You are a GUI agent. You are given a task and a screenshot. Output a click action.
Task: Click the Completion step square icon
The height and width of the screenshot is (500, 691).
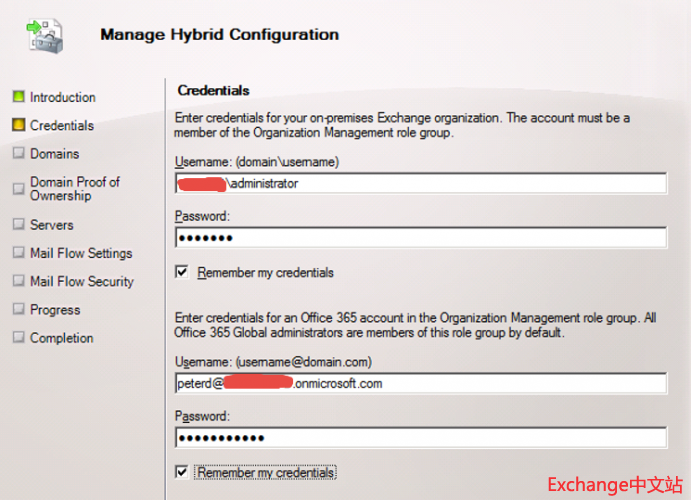[x=18, y=337]
